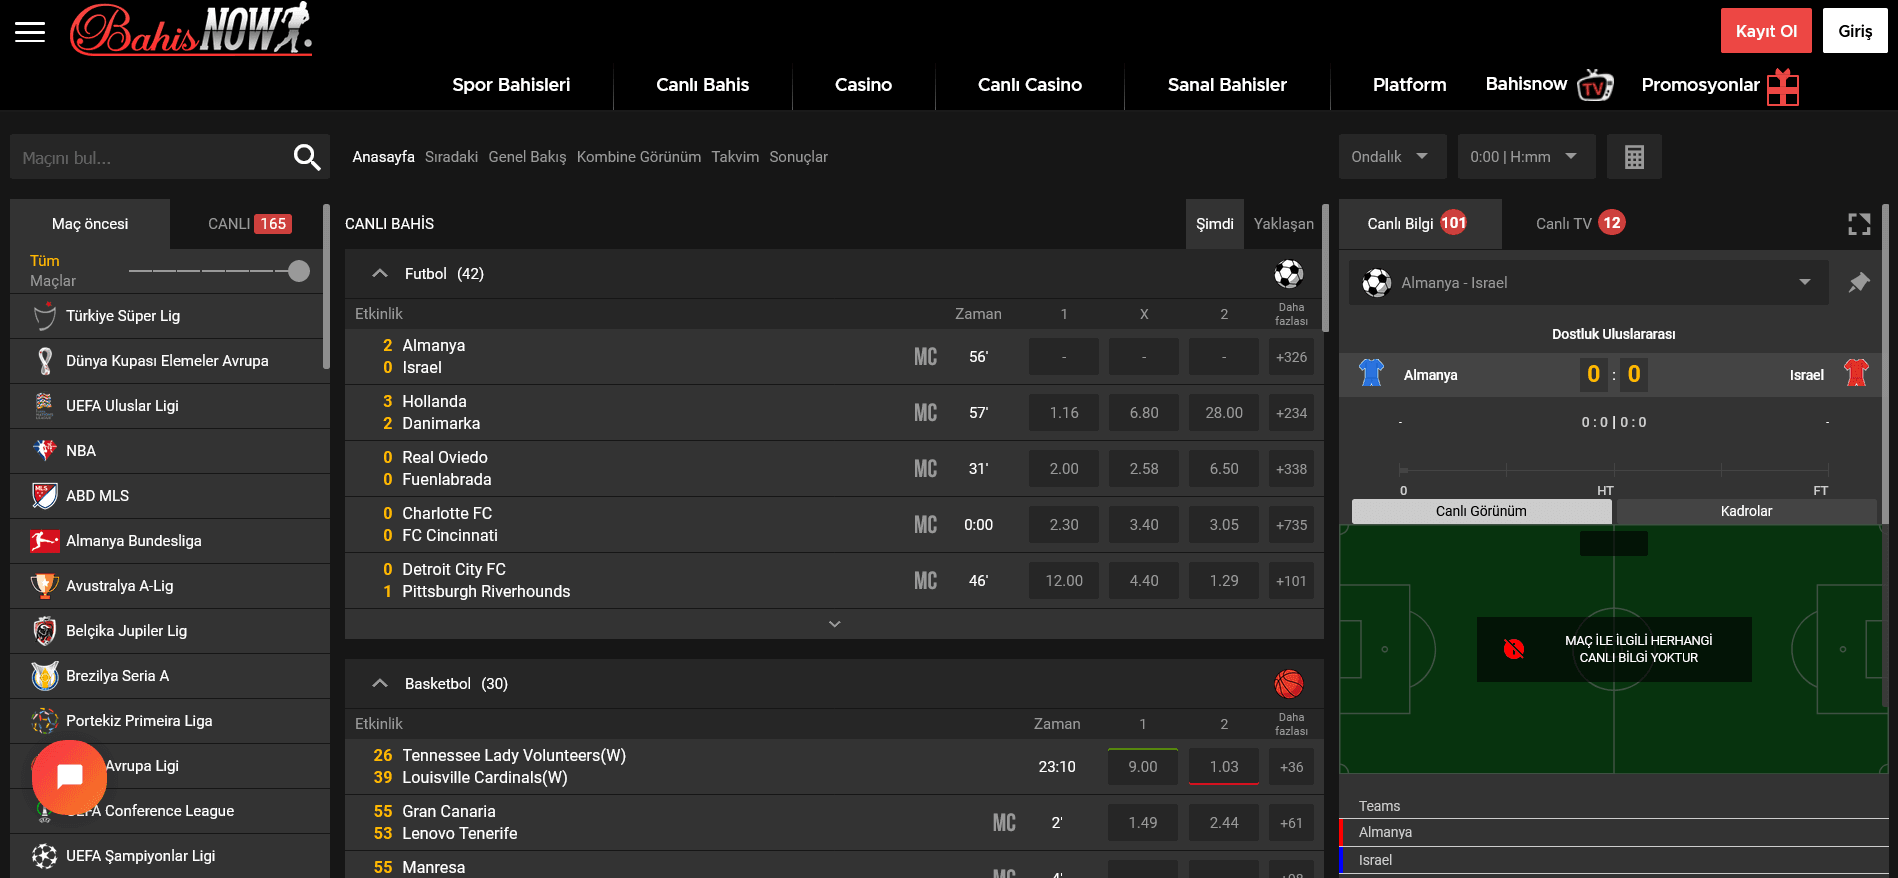Open the Canlı TV tab
Viewport: 1898px width, 878px height.
pos(1581,224)
